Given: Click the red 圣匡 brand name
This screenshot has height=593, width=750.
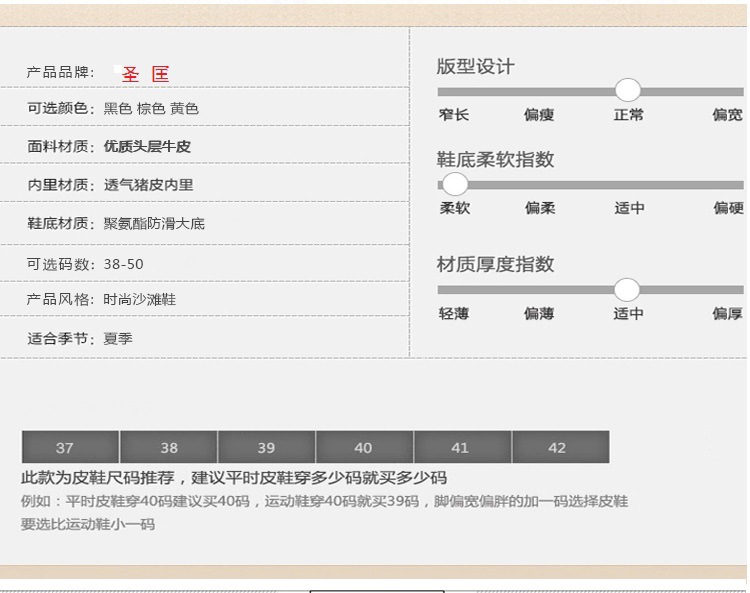Looking at the screenshot, I should tap(146, 74).
